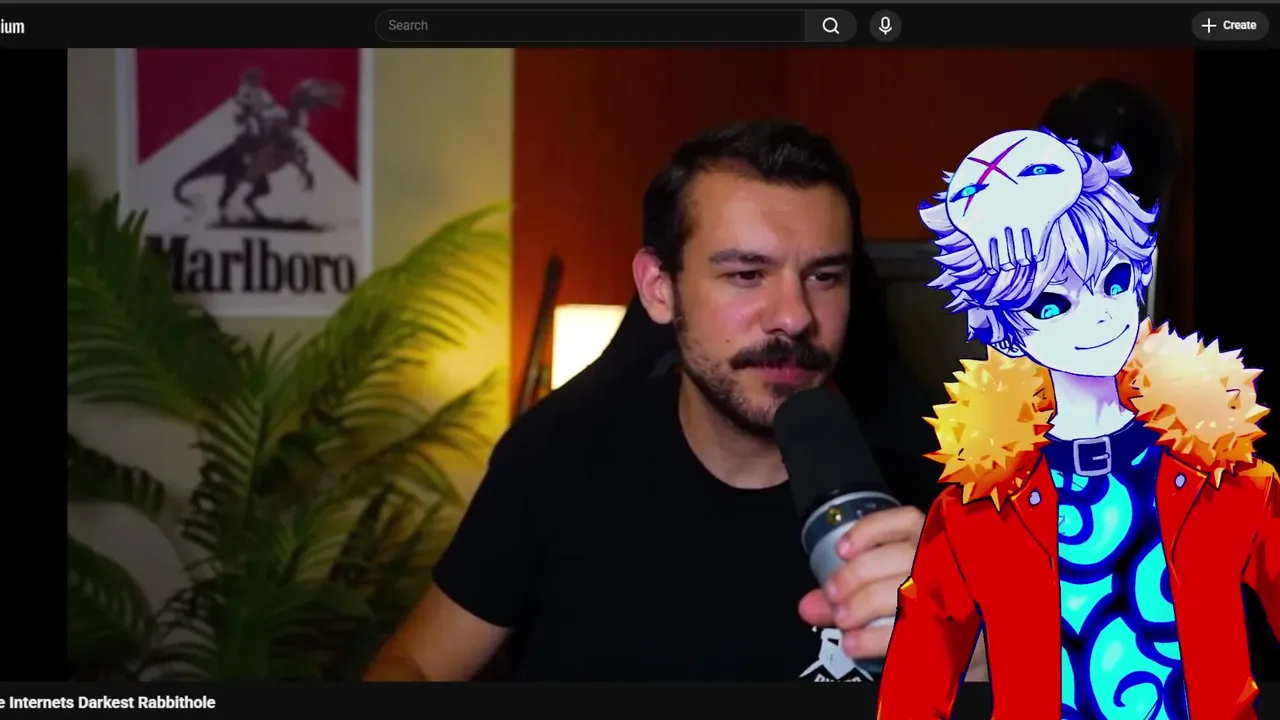Open the Create button menu
Screen dimensions: 1280x720
[x=1229, y=25]
